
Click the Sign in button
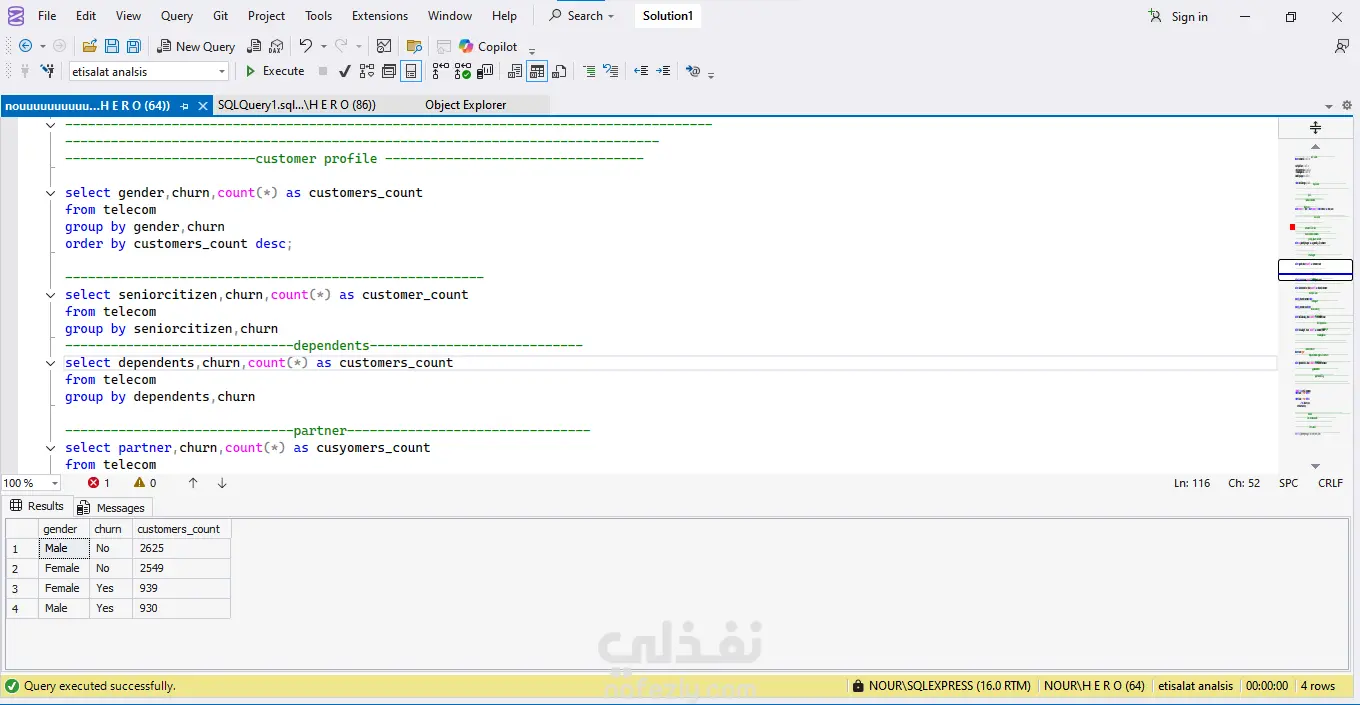[x=1178, y=16]
